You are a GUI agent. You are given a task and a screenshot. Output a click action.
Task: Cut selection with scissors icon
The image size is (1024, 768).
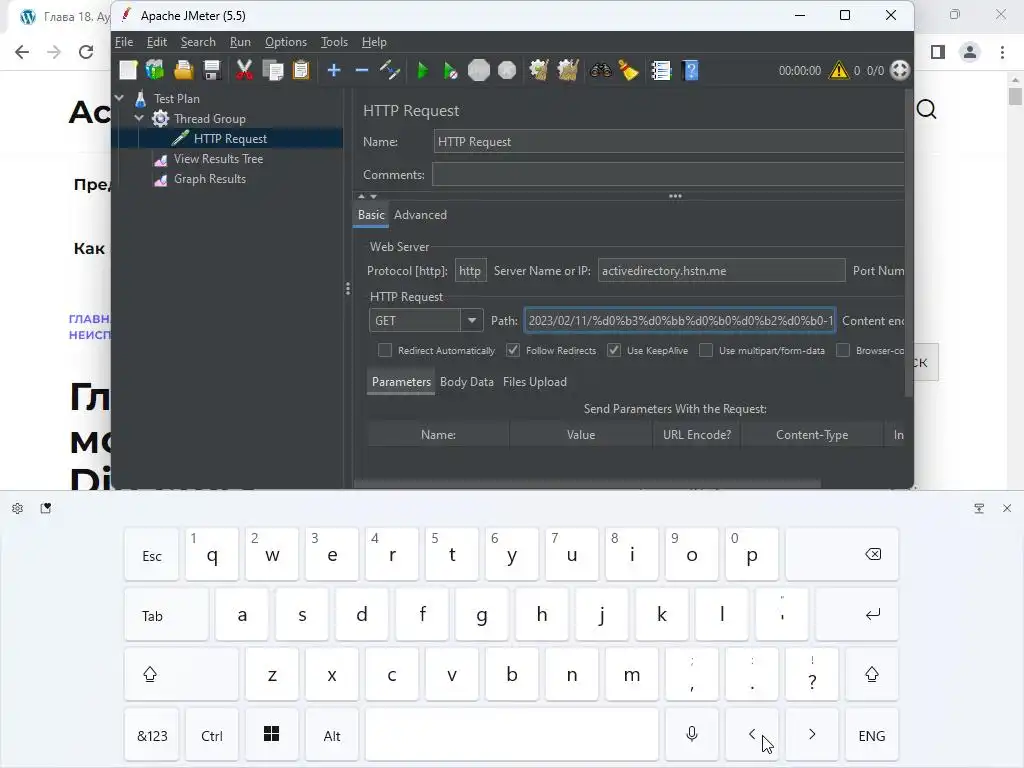[244, 70]
